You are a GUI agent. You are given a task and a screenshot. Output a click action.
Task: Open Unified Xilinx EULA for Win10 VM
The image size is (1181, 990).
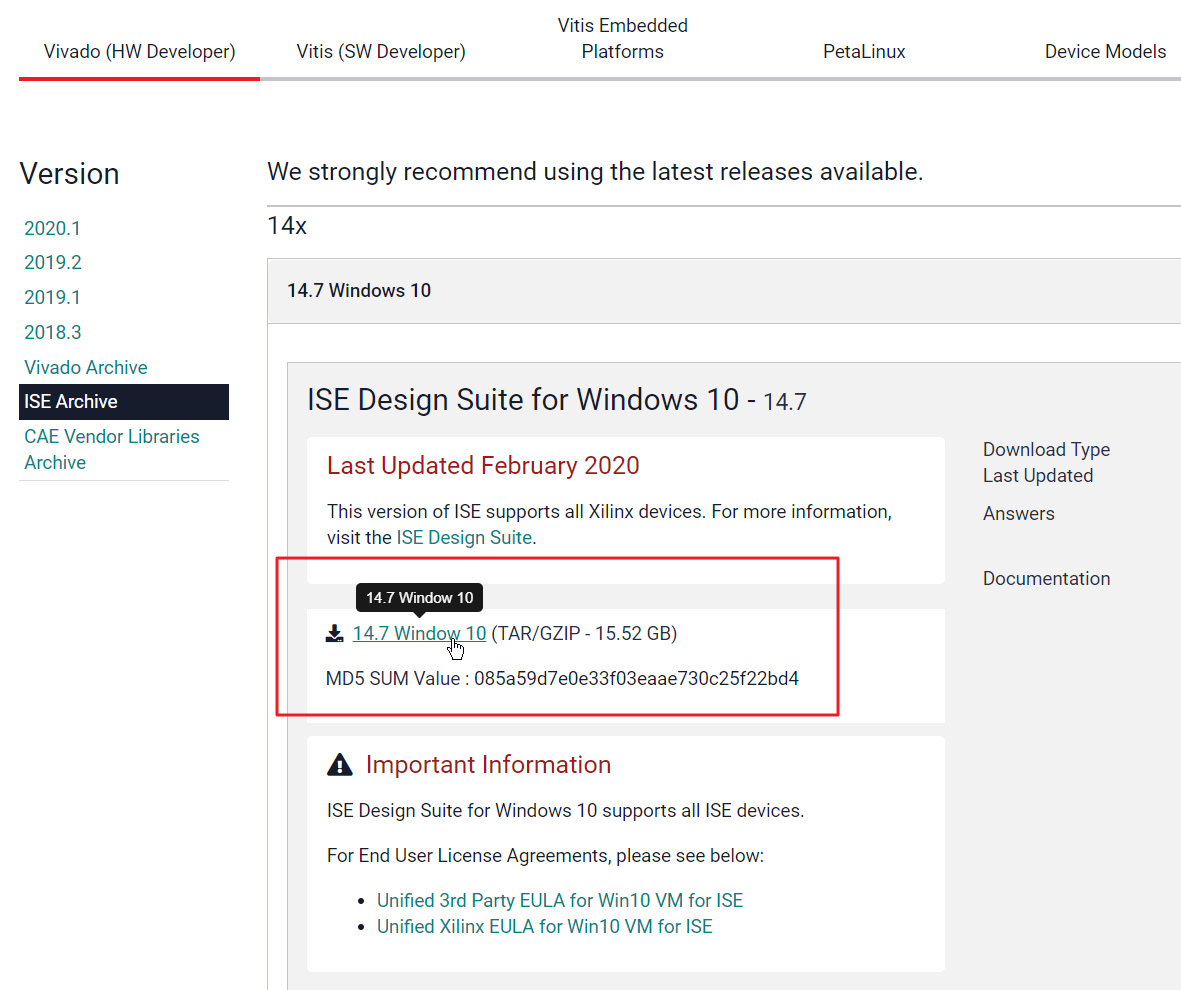pyautogui.click(x=545, y=926)
